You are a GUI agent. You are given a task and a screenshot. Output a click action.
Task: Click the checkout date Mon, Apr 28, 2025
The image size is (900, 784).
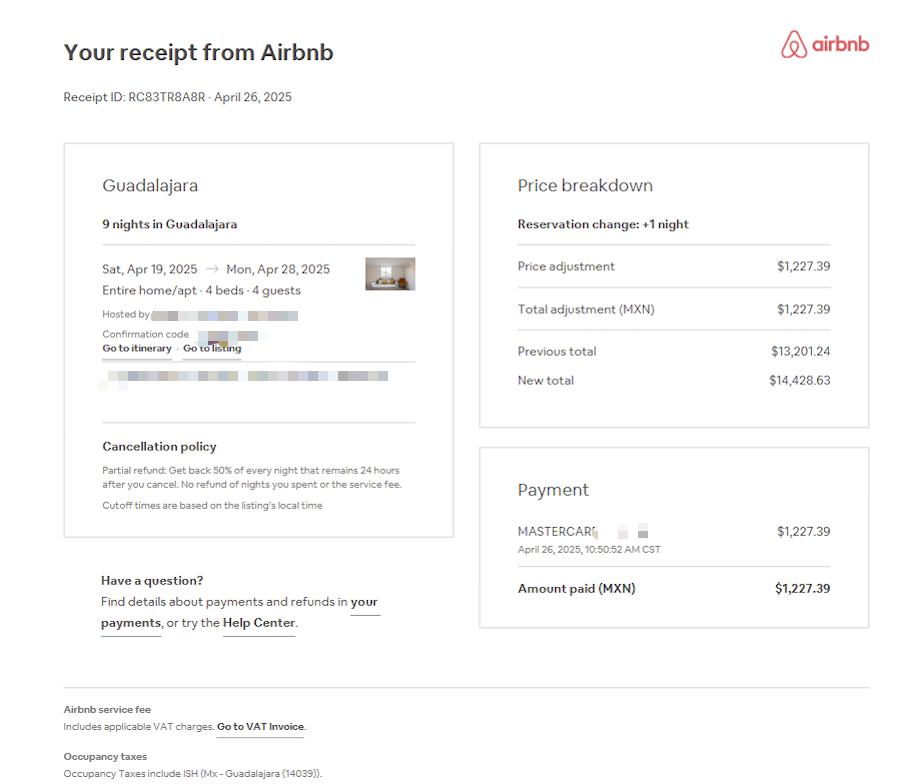[278, 269]
